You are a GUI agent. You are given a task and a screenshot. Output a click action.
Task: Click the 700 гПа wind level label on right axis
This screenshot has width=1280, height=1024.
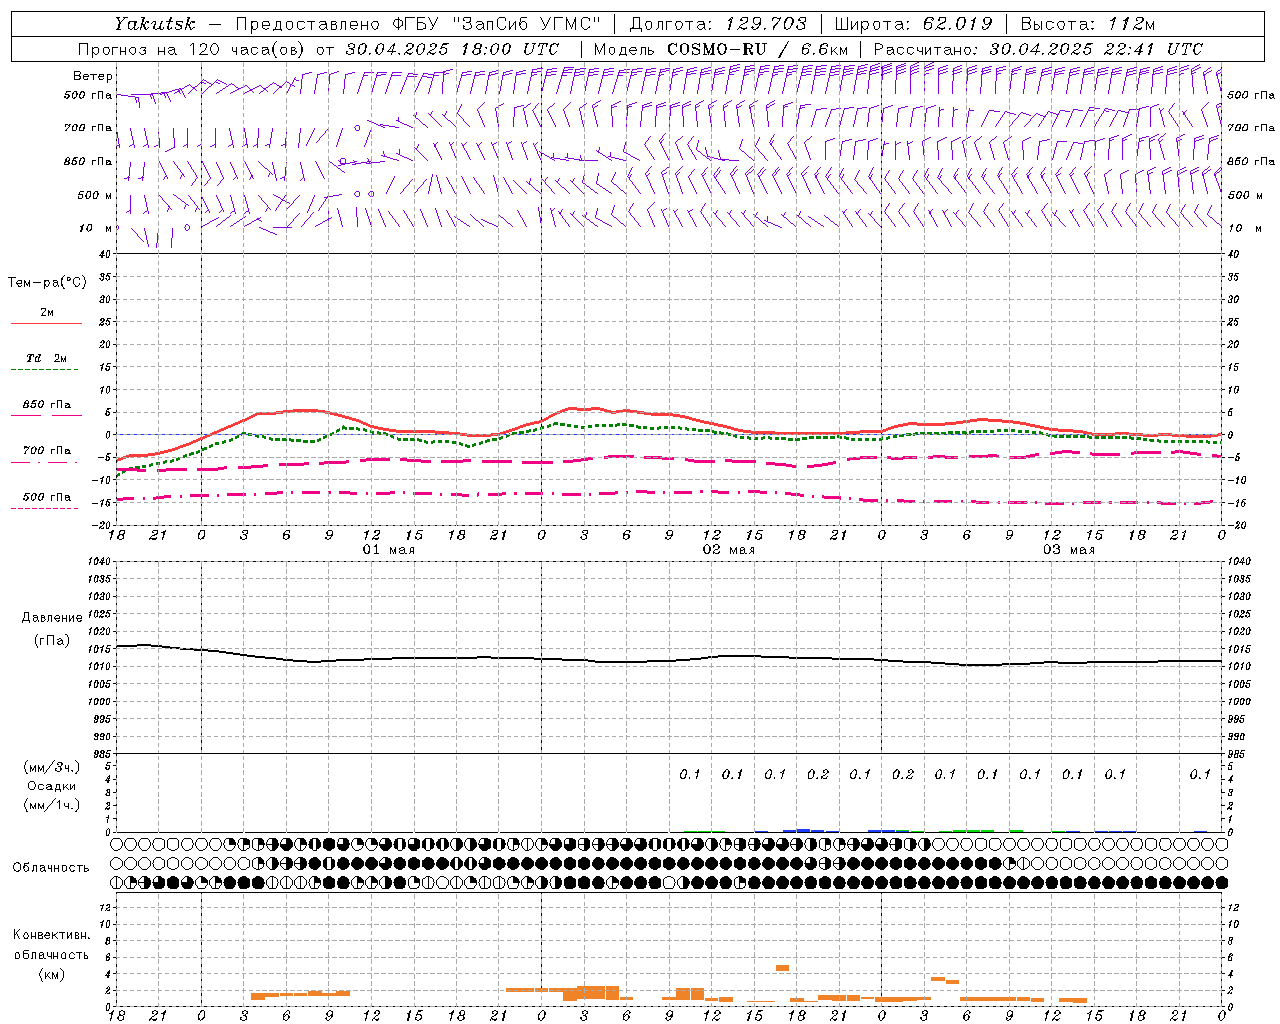[1251, 128]
